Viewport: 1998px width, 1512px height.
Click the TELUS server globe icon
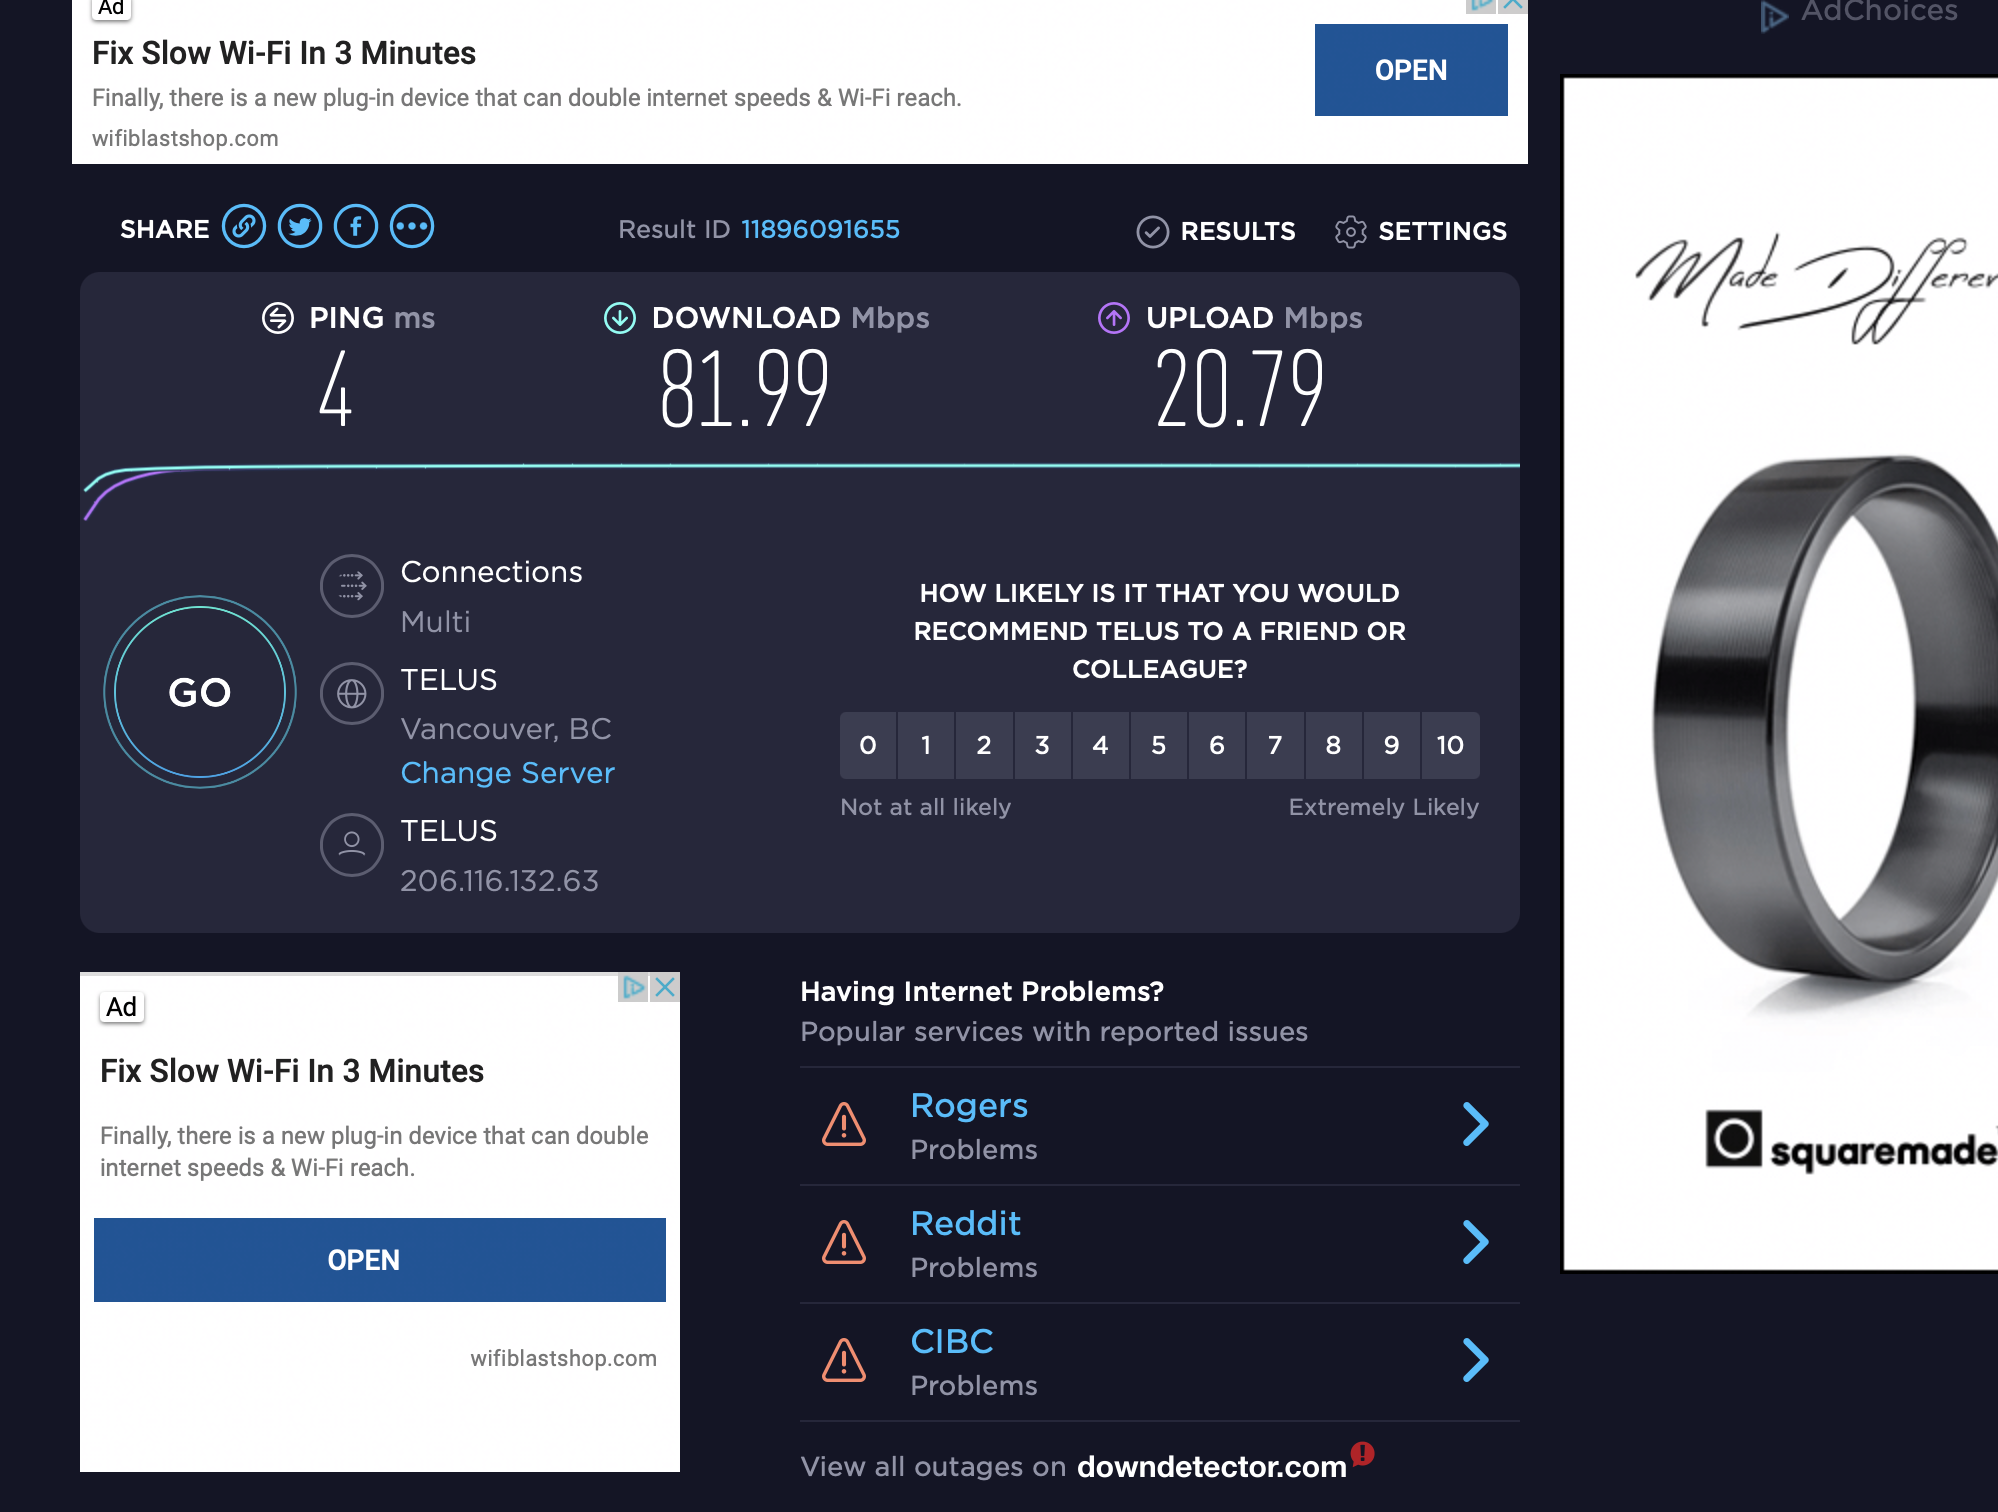[x=352, y=693]
